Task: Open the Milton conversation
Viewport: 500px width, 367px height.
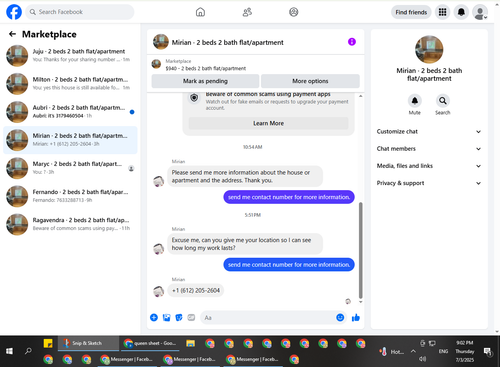Action: [70, 84]
